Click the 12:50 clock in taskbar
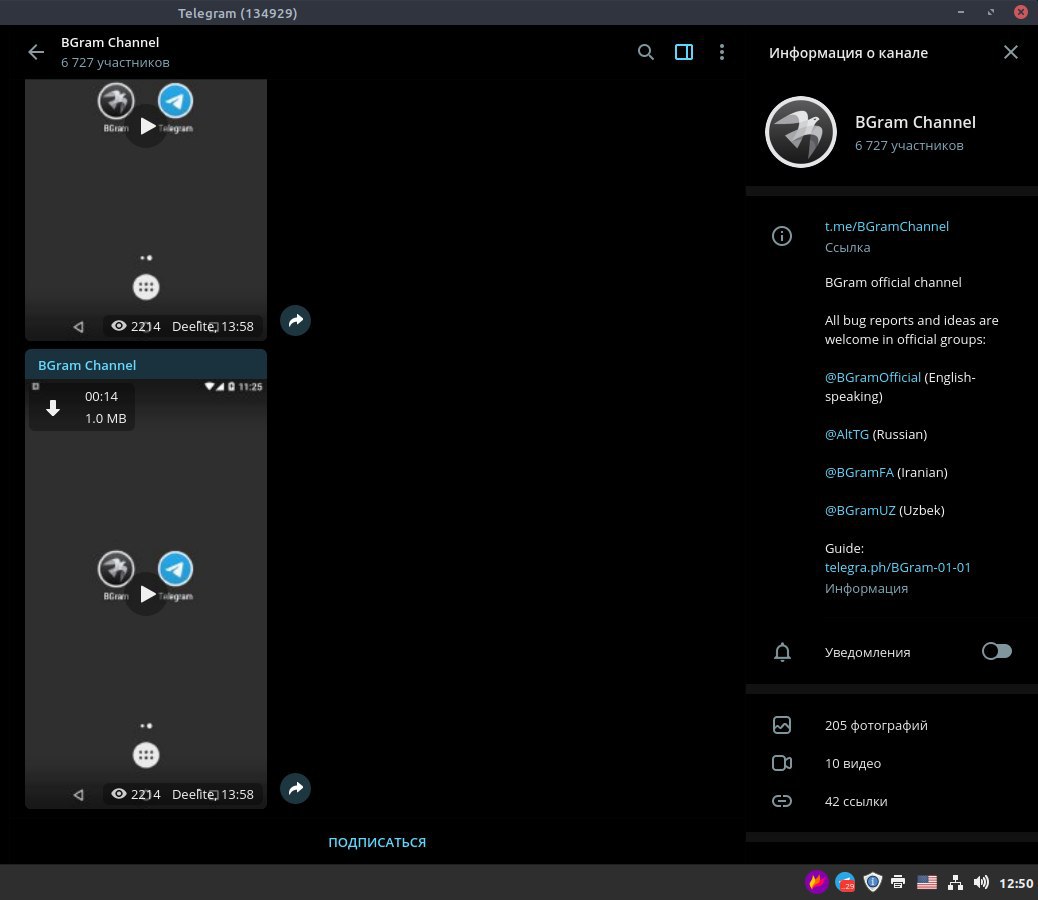 point(1015,883)
